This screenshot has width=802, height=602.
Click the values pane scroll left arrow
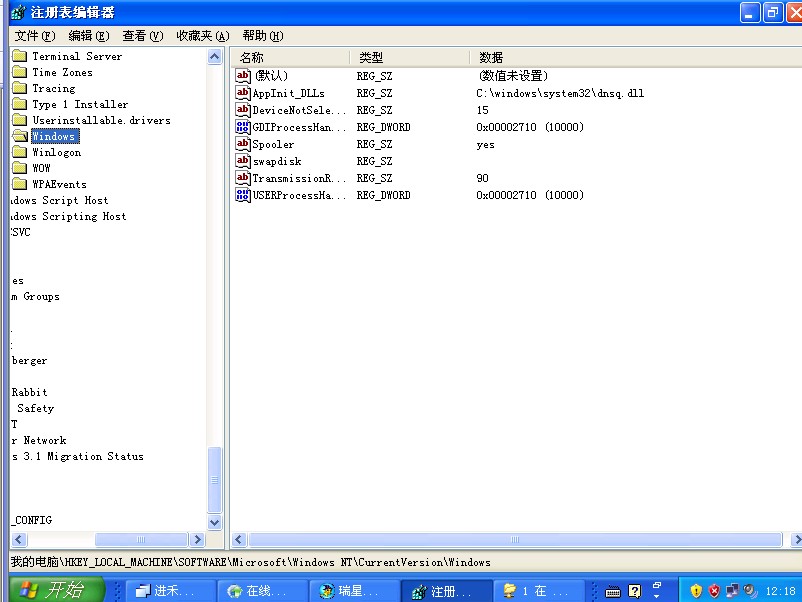pos(239,539)
